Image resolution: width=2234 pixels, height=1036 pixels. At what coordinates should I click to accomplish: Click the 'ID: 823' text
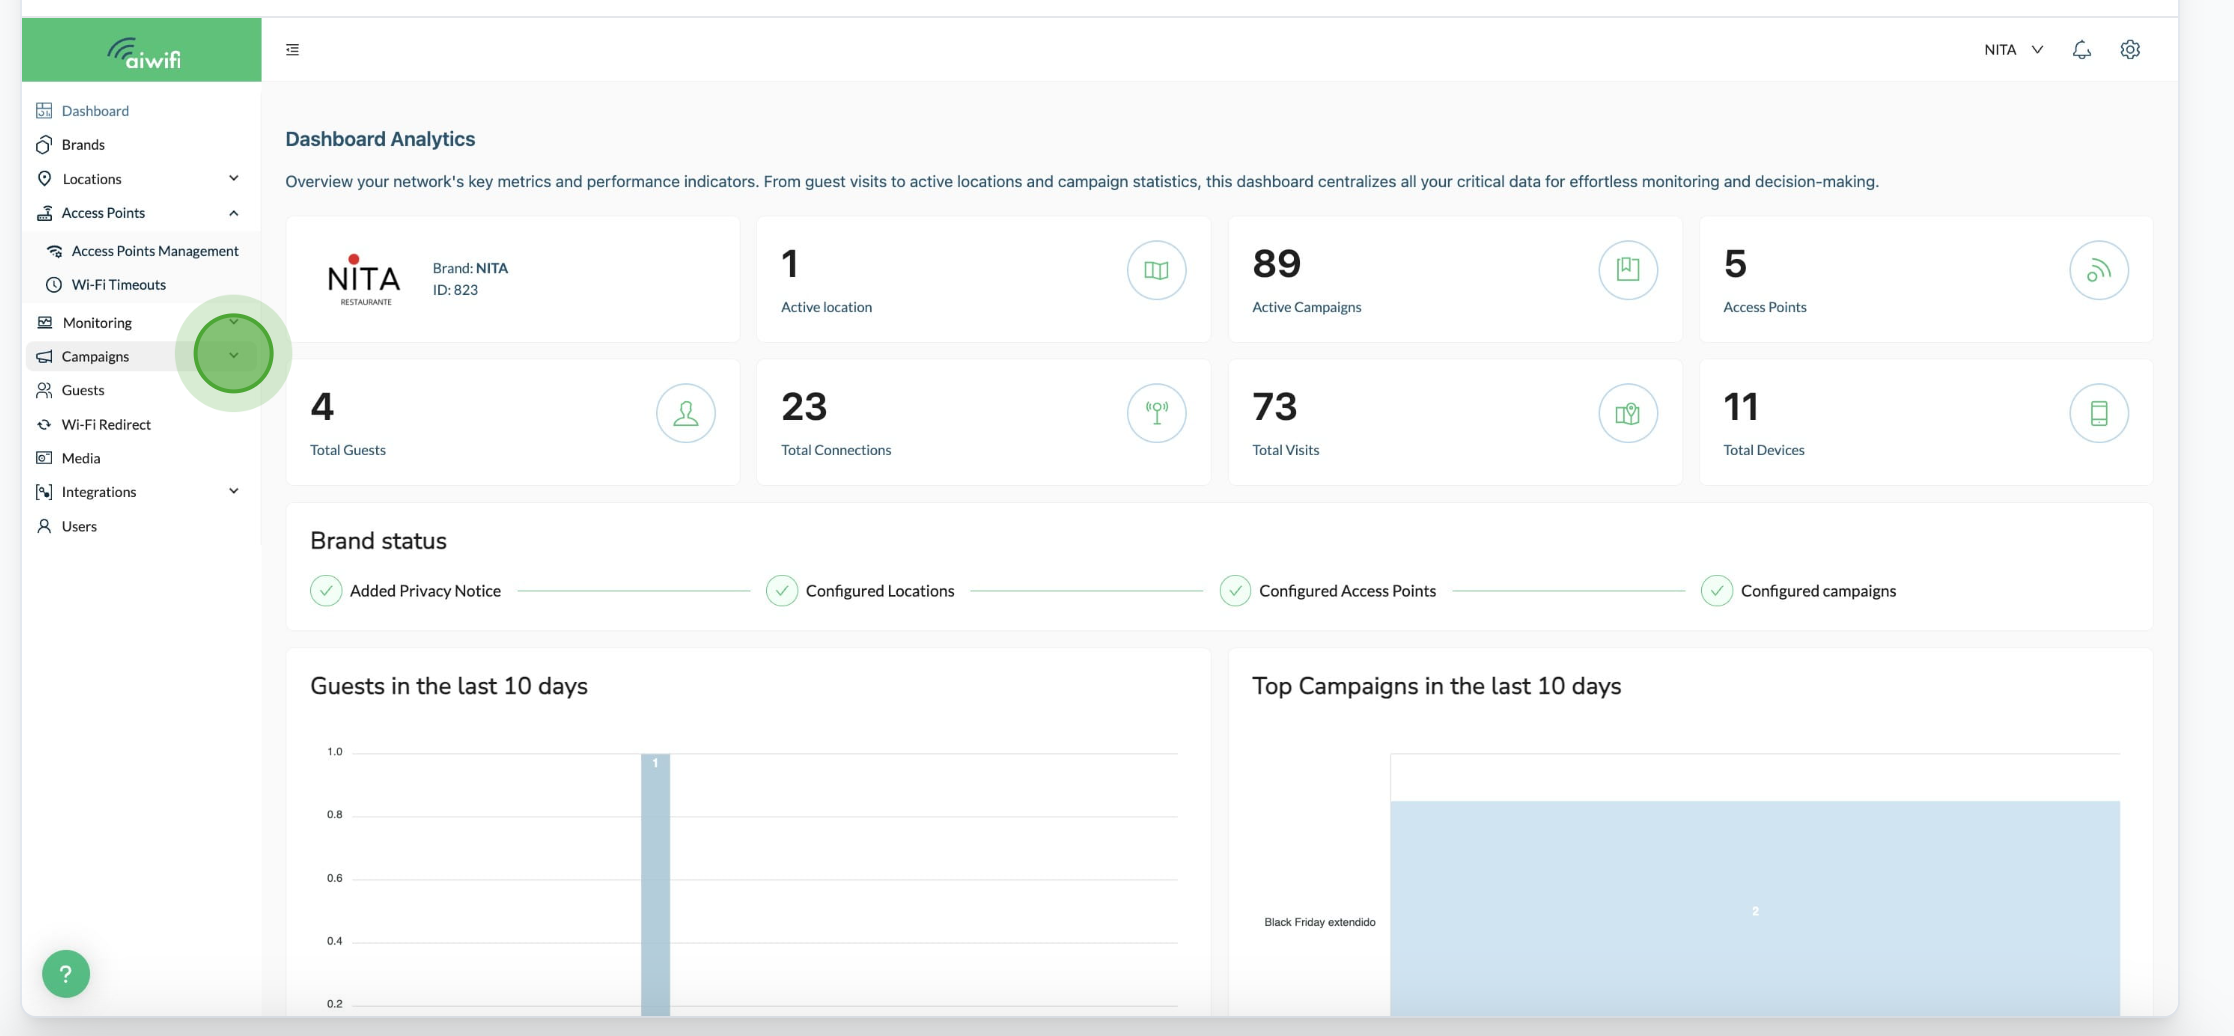[x=455, y=290]
